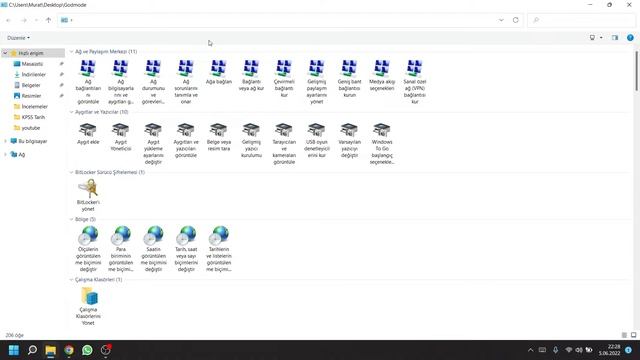640x360 pixels.
Task: Open 'USB oyun denetleyicilerini kur' item
Action: coord(316,140)
